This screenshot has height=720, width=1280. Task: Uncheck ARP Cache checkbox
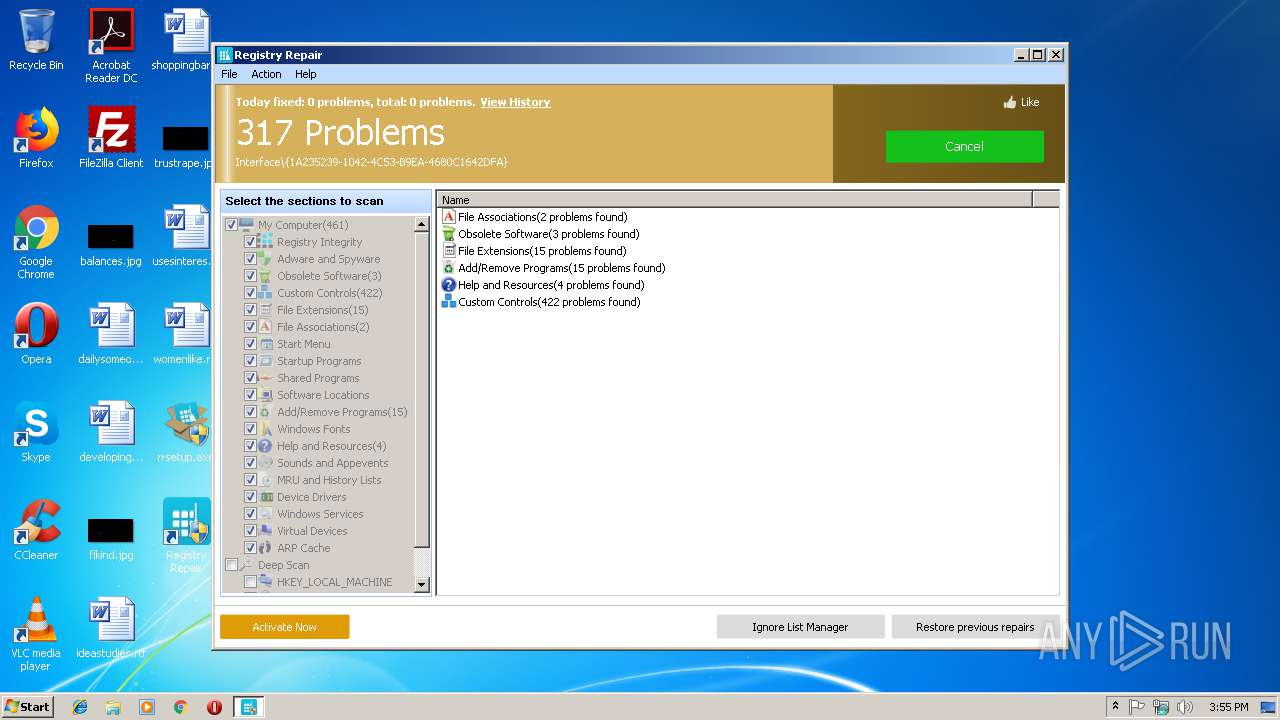(x=251, y=548)
